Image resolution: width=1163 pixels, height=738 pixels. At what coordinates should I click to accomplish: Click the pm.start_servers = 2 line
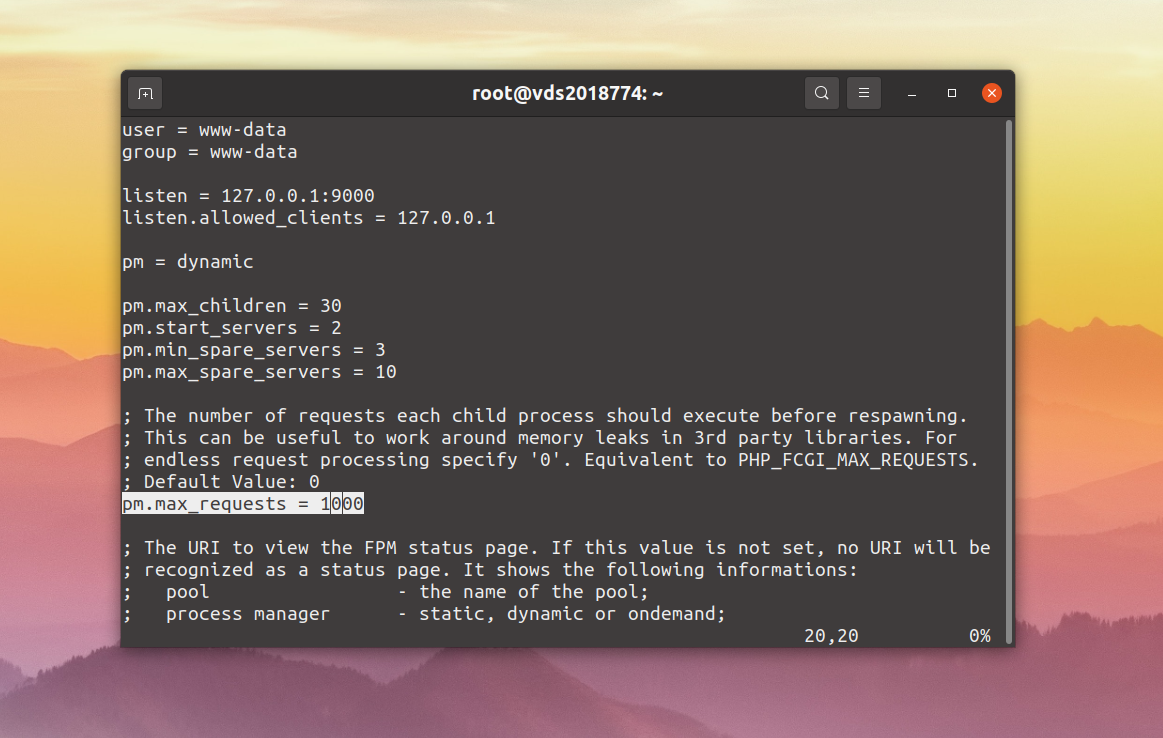click(x=232, y=328)
